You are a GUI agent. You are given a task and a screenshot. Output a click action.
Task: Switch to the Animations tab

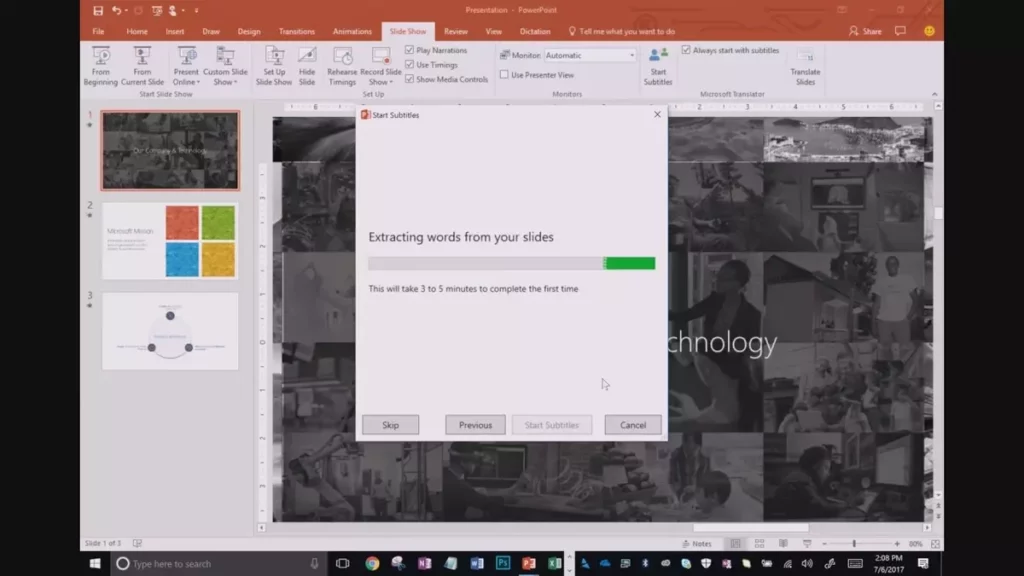(352, 31)
